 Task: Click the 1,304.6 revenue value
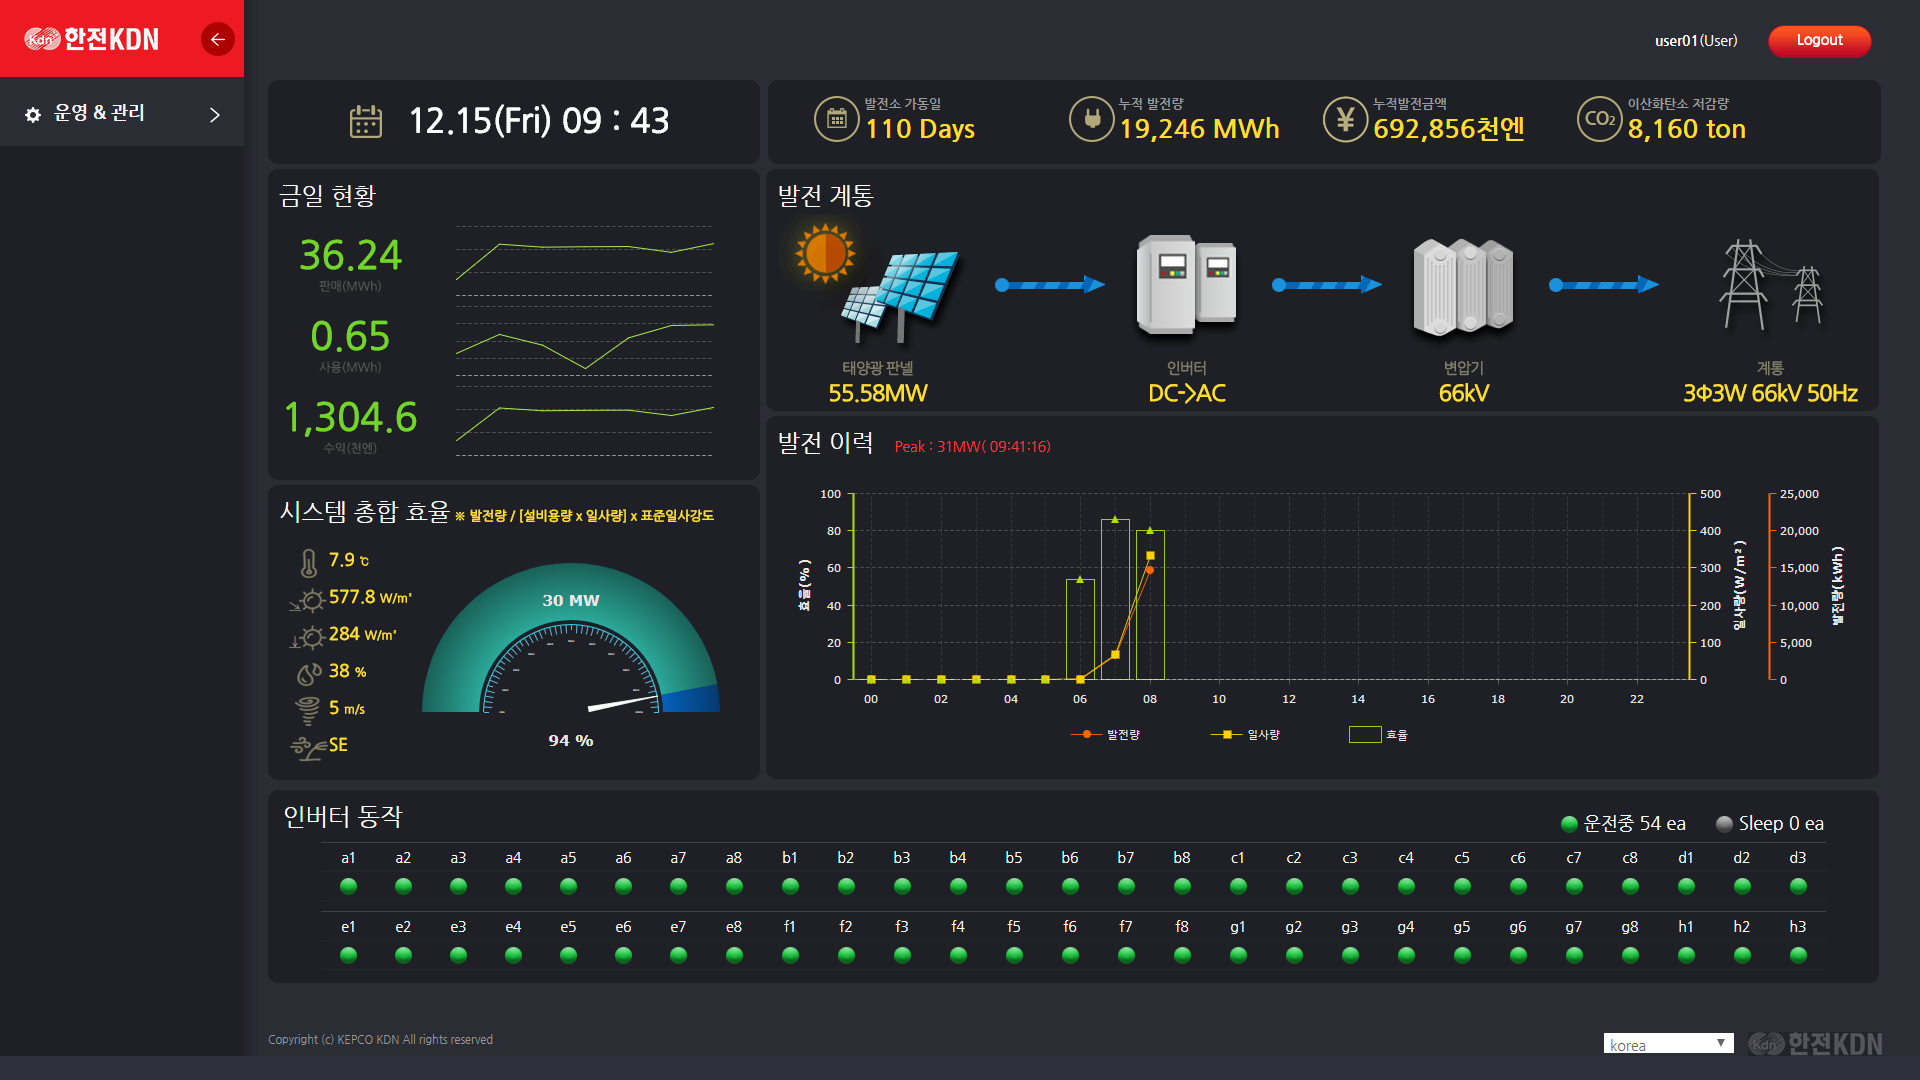350,418
